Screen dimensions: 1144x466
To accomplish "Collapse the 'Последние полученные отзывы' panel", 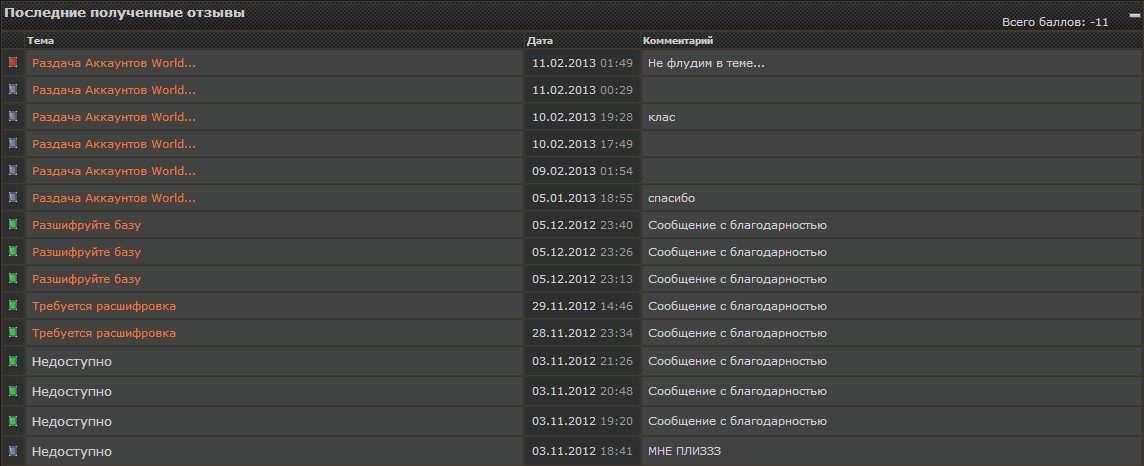I will click(x=1134, y=15).
